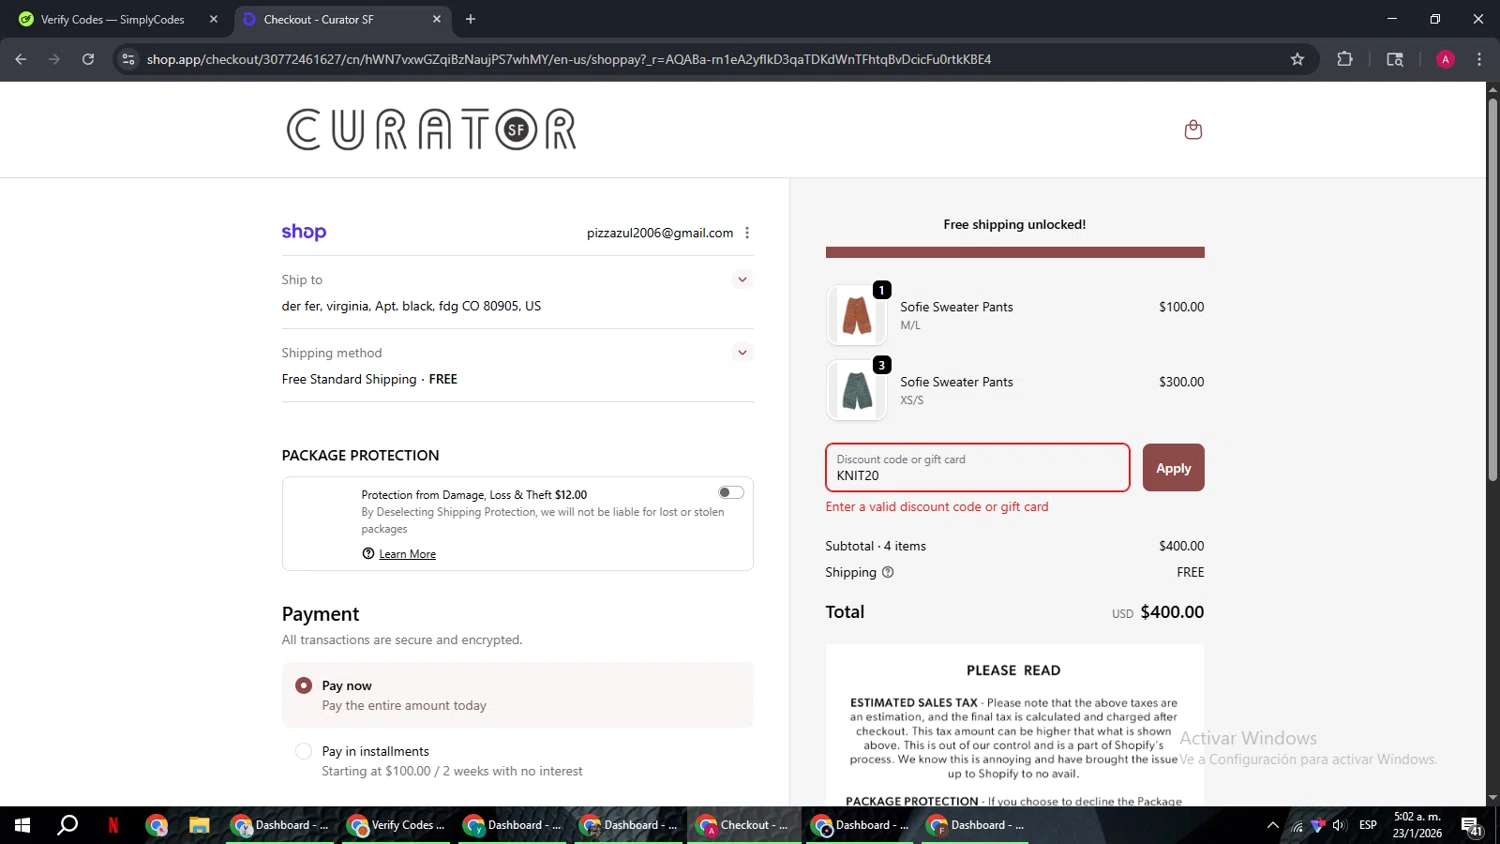Show hidden system tray icons

[x=1272, y=825]
